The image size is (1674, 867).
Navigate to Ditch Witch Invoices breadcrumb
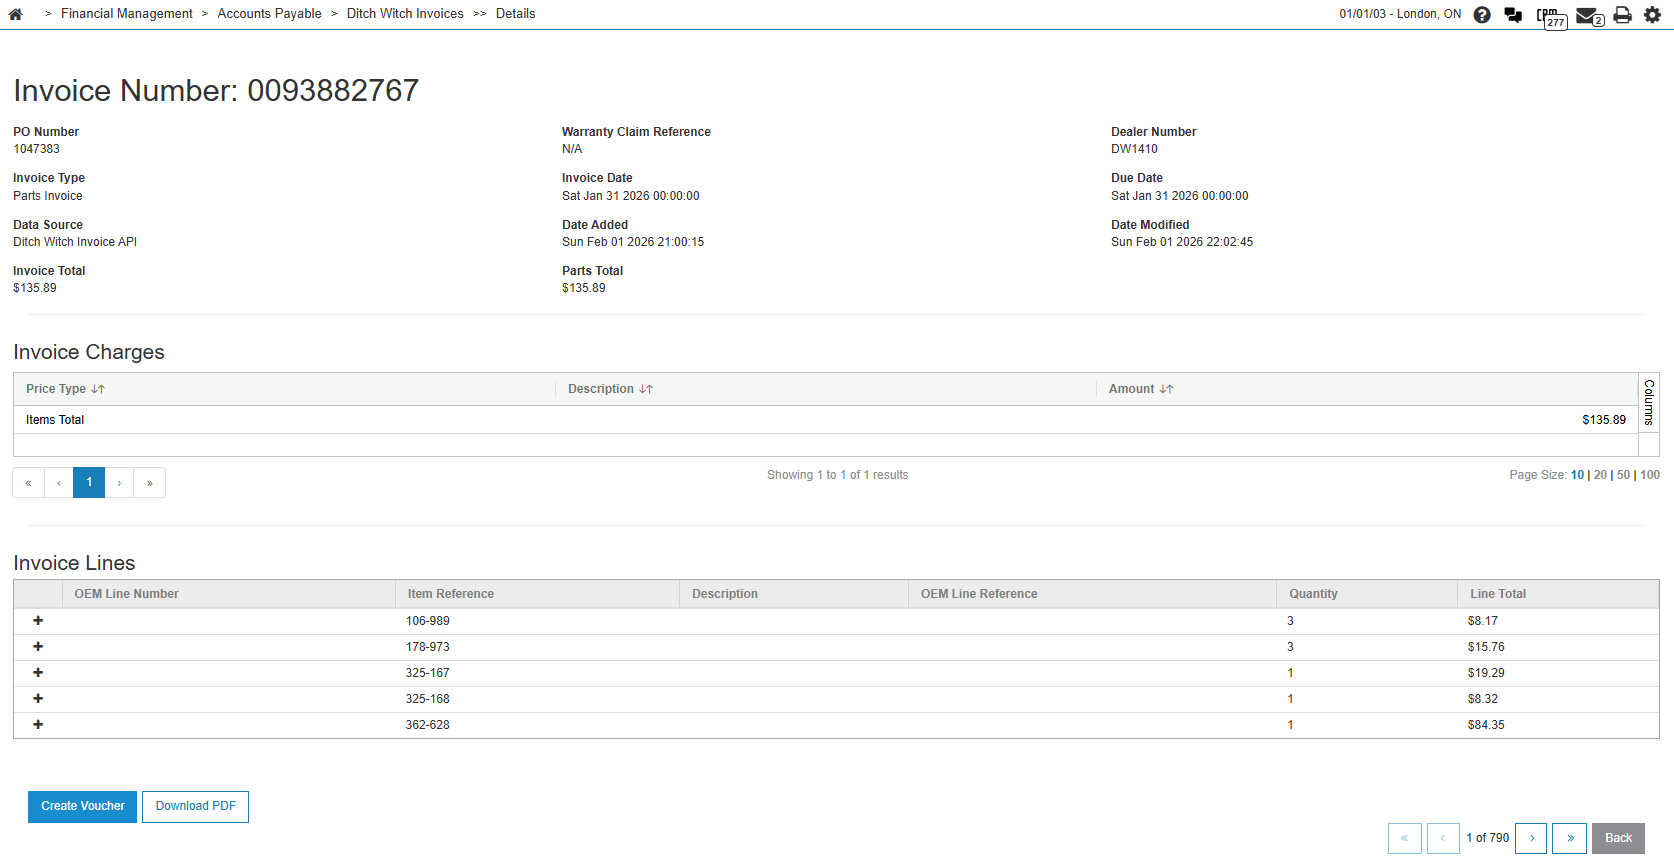[405, 14]
